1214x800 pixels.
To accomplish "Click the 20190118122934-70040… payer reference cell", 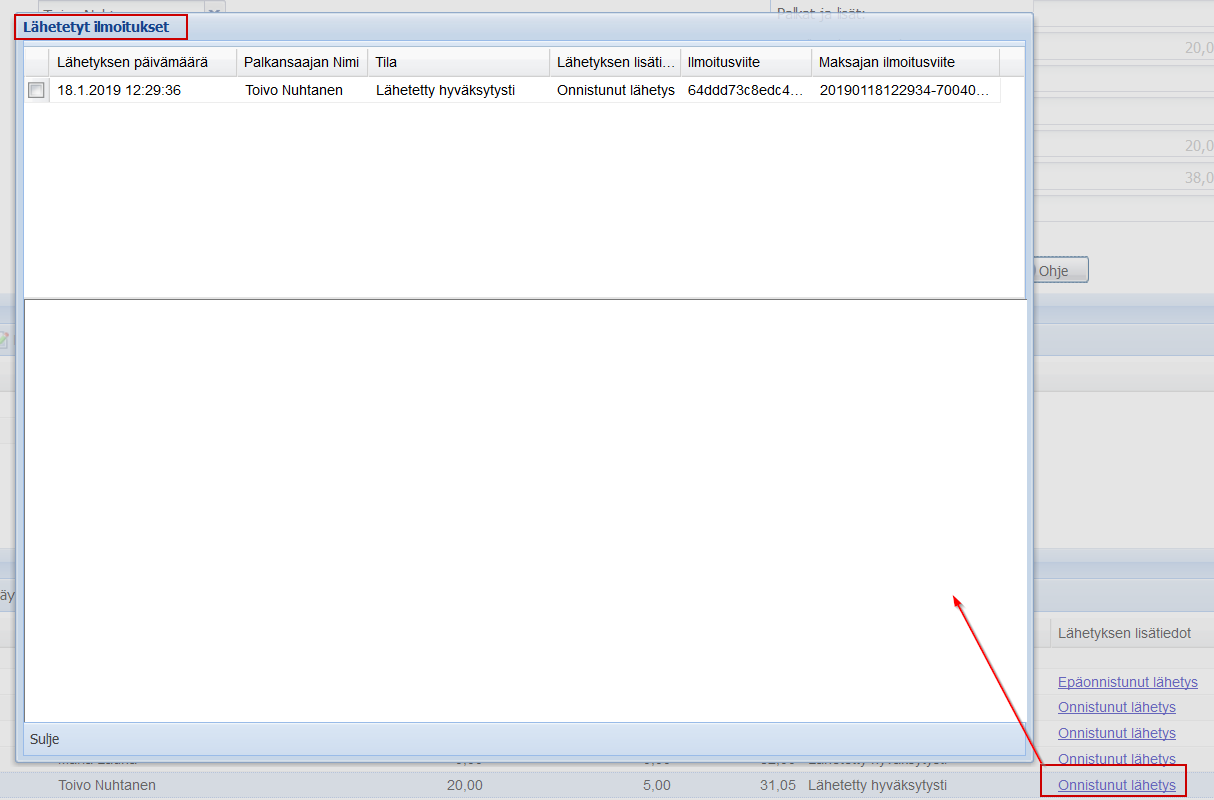I will click(x=904, y=90).
